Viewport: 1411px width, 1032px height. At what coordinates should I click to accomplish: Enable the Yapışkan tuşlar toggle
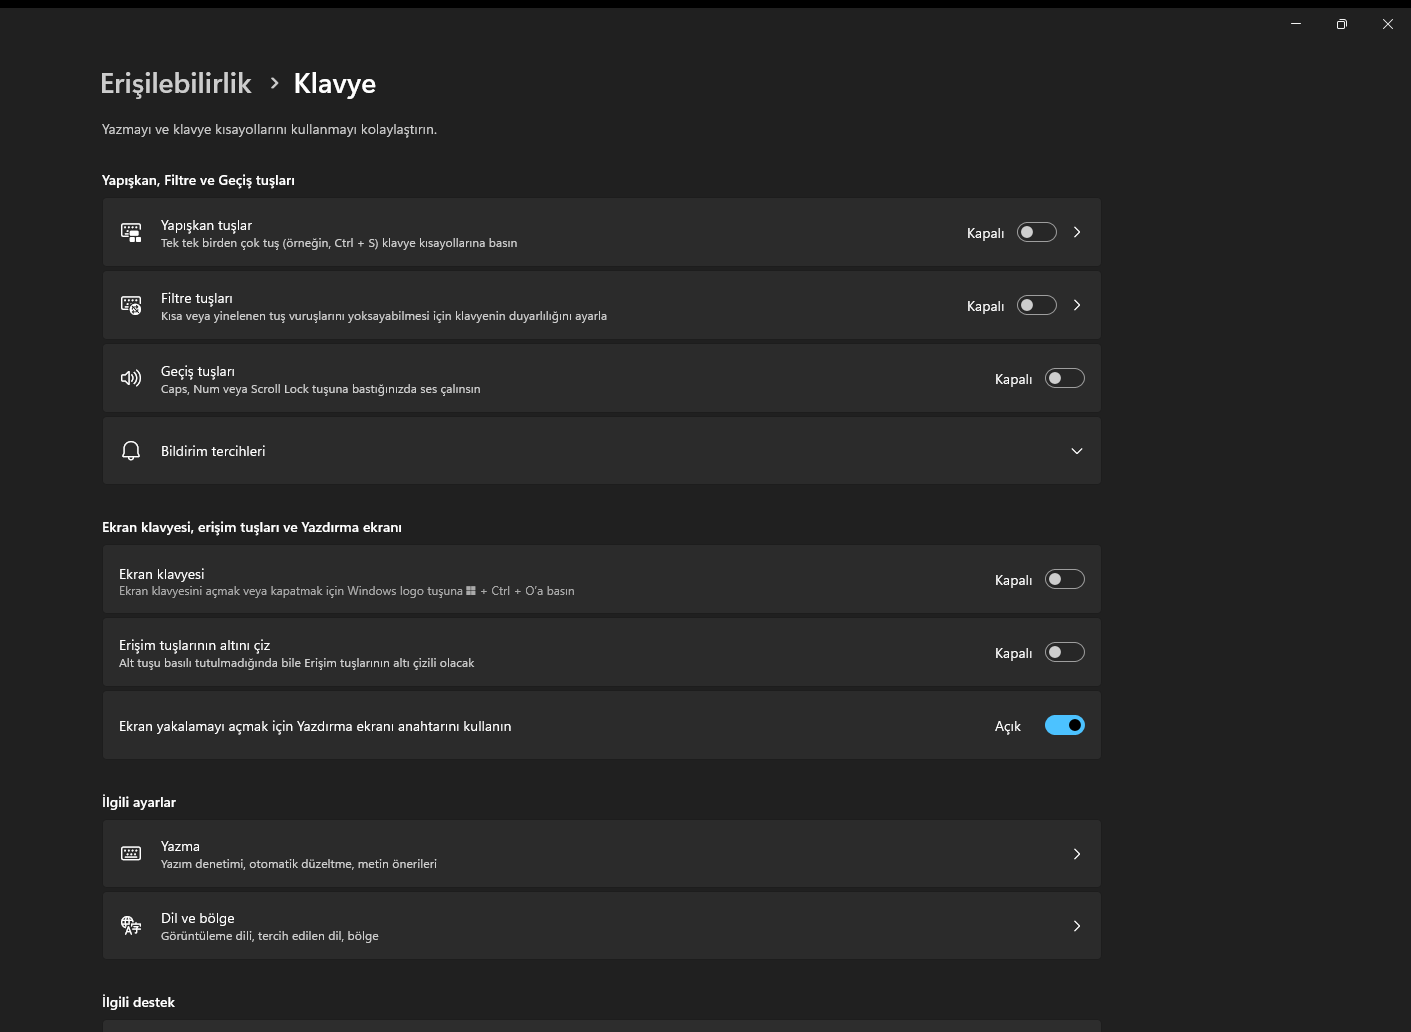[x=1036, y=232]
